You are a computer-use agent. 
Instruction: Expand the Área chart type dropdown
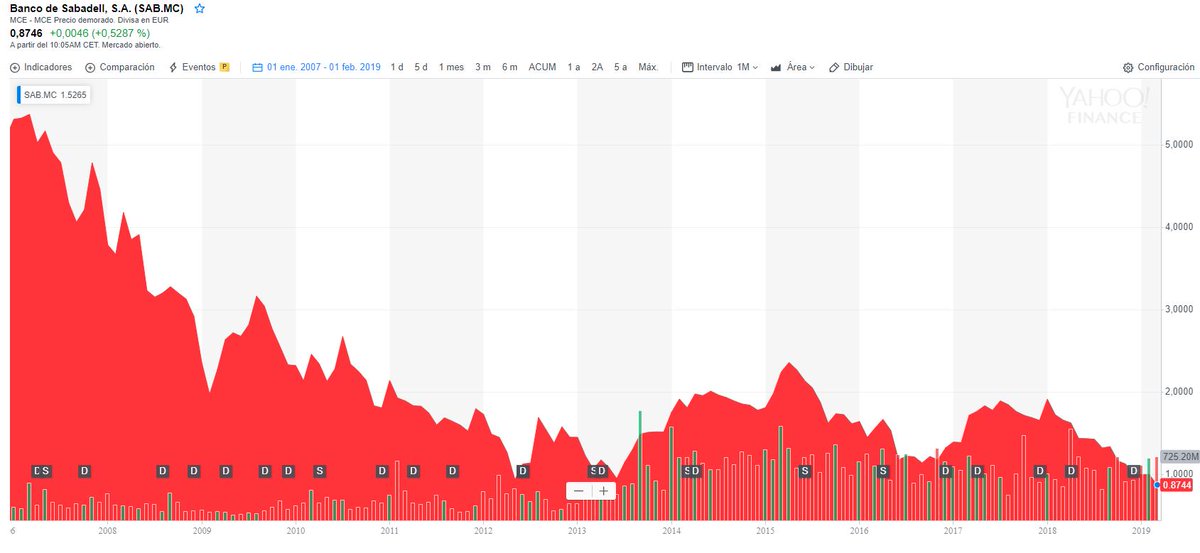coord(792,67)
